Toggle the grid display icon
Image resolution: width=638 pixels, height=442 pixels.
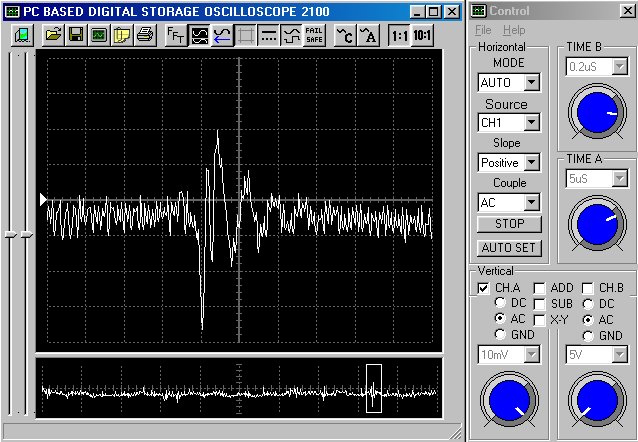pyautogui.click(x=245, y=35)
